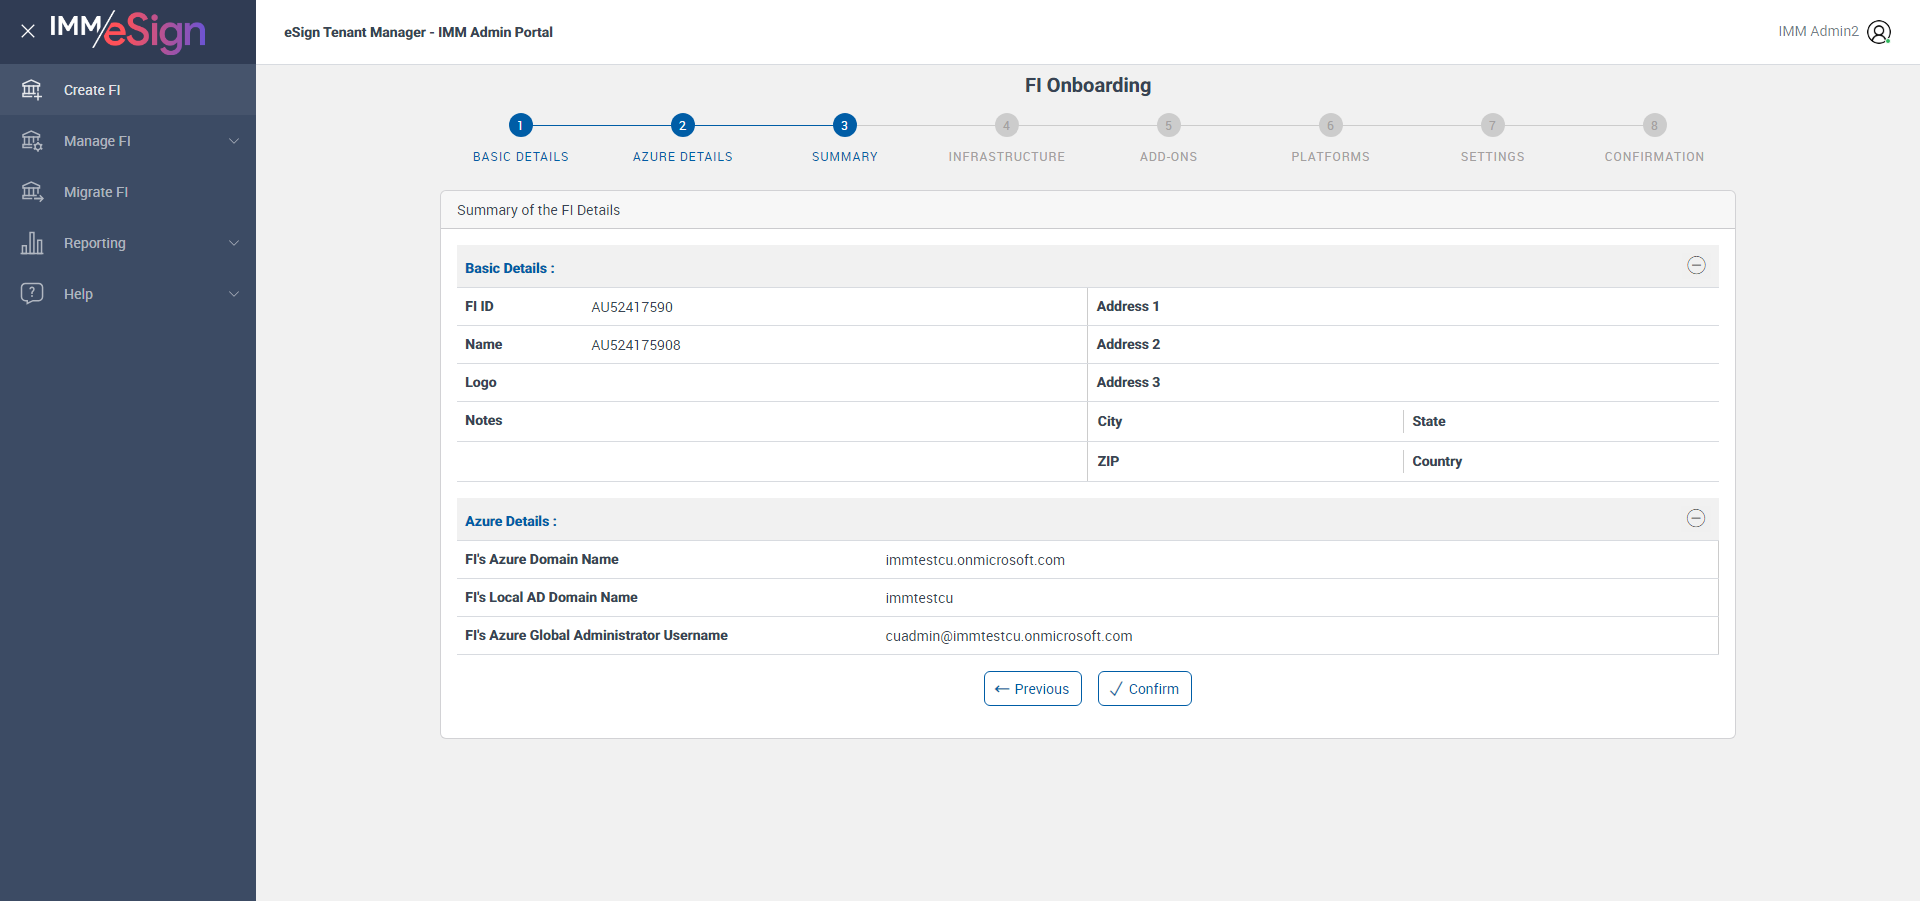1920x901 pixels.
Task: Click immtestcu.onmicrosoft.com domain value
Action: click(x=975, y=560)
